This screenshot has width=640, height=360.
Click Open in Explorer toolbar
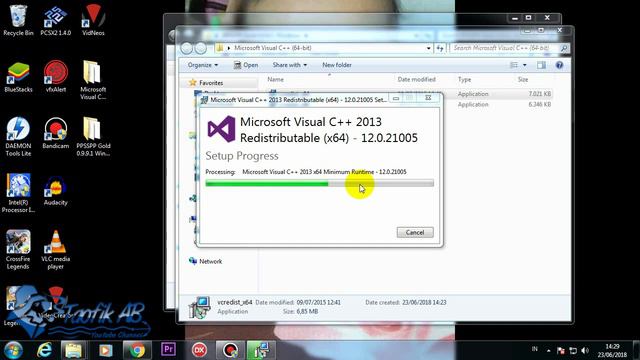tap(246, 65)
